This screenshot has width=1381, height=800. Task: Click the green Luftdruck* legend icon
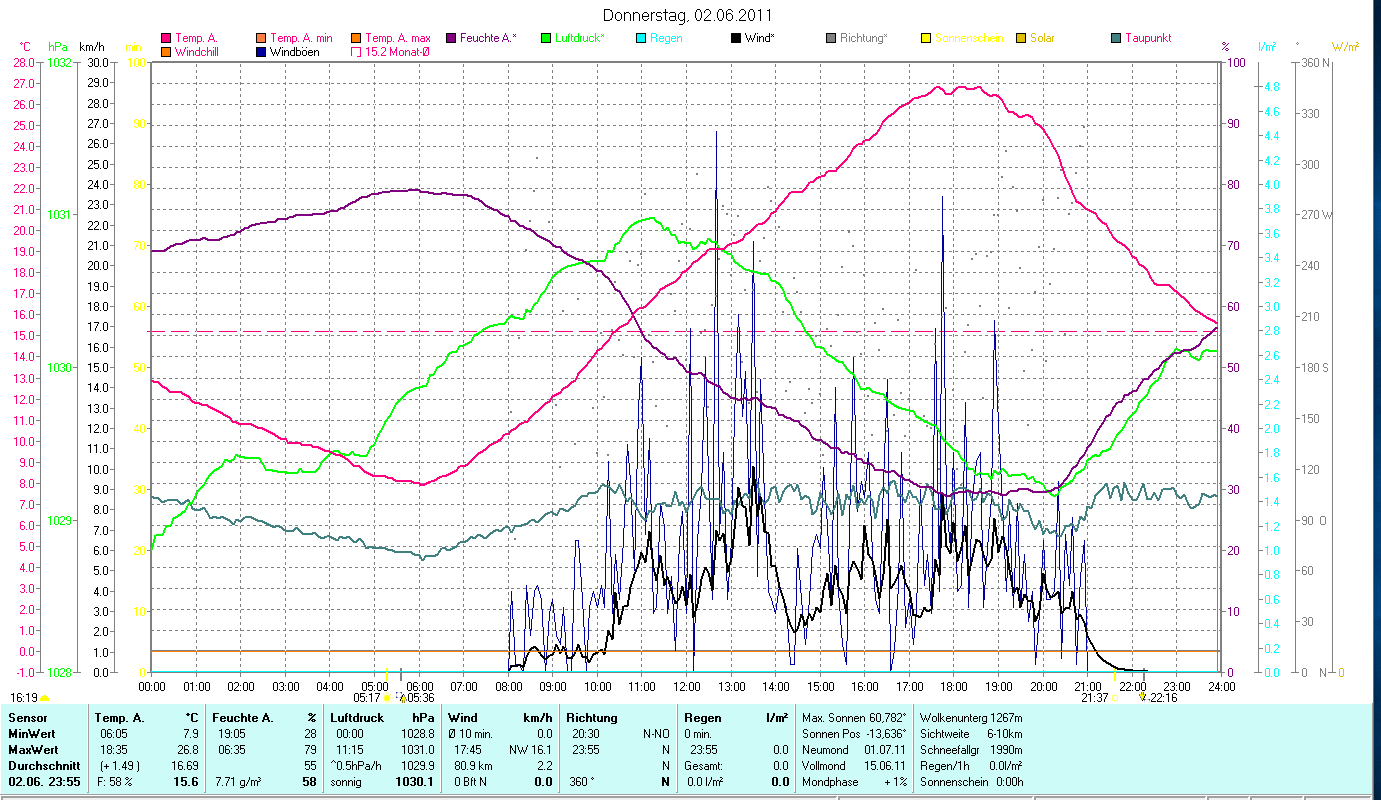click(545, 38)
